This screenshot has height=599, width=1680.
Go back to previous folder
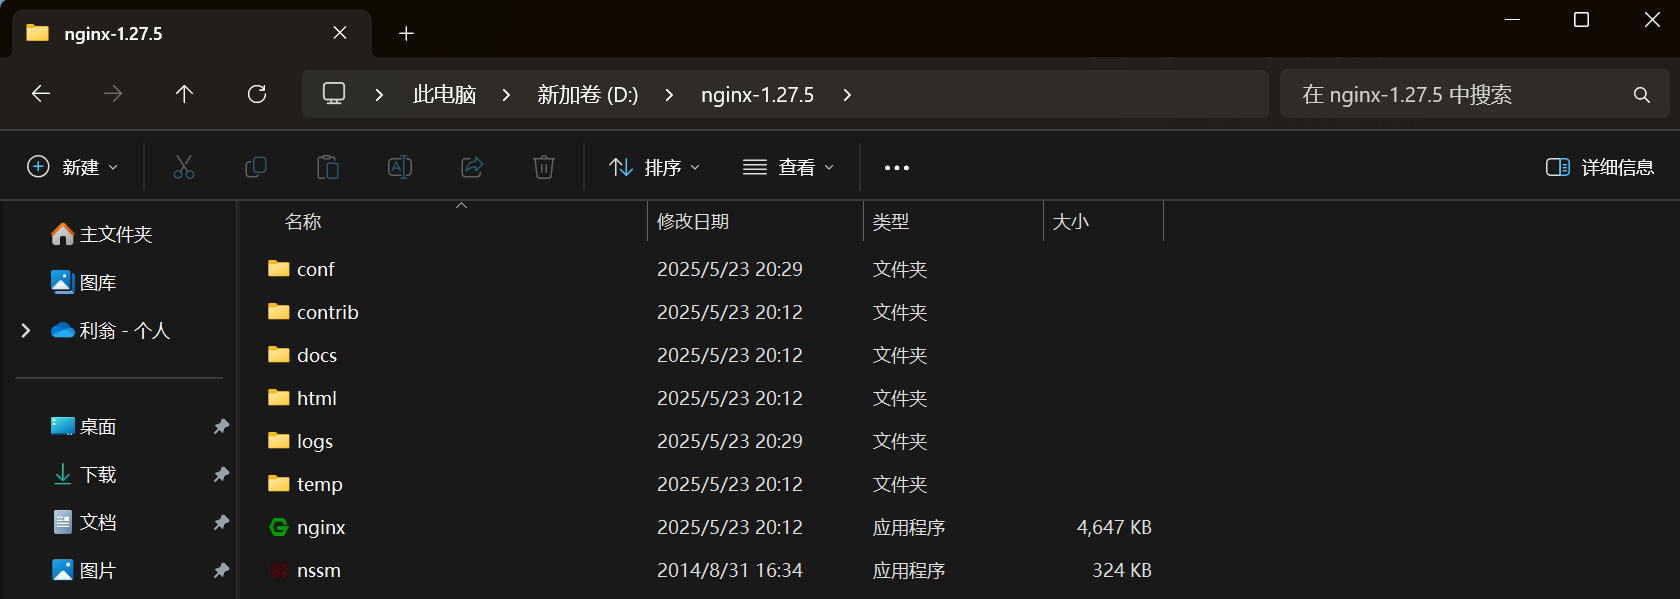[x=41, y=94]
